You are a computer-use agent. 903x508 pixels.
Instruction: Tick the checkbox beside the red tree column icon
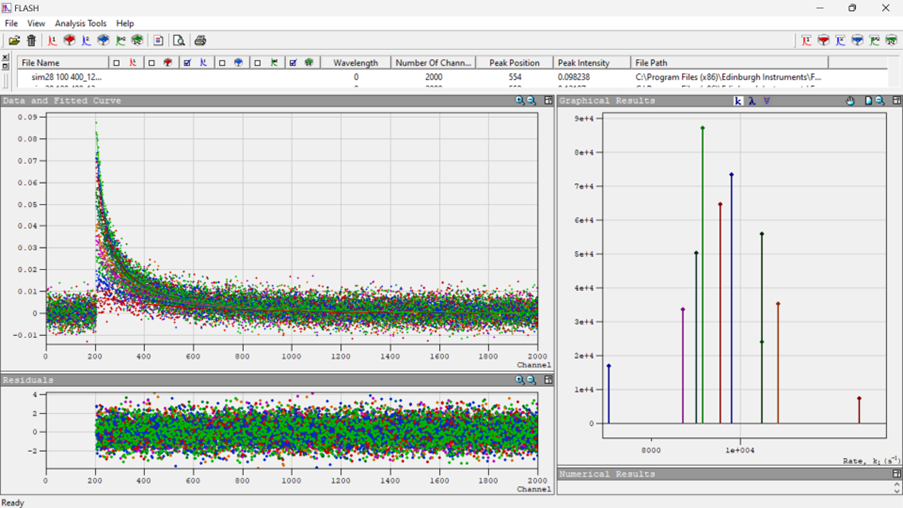pos(151,63)
